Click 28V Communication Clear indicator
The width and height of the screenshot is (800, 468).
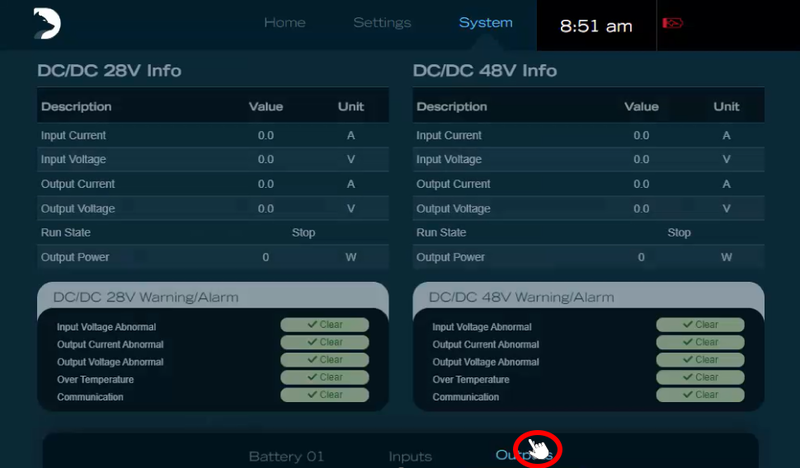click(x=324, y=395)
